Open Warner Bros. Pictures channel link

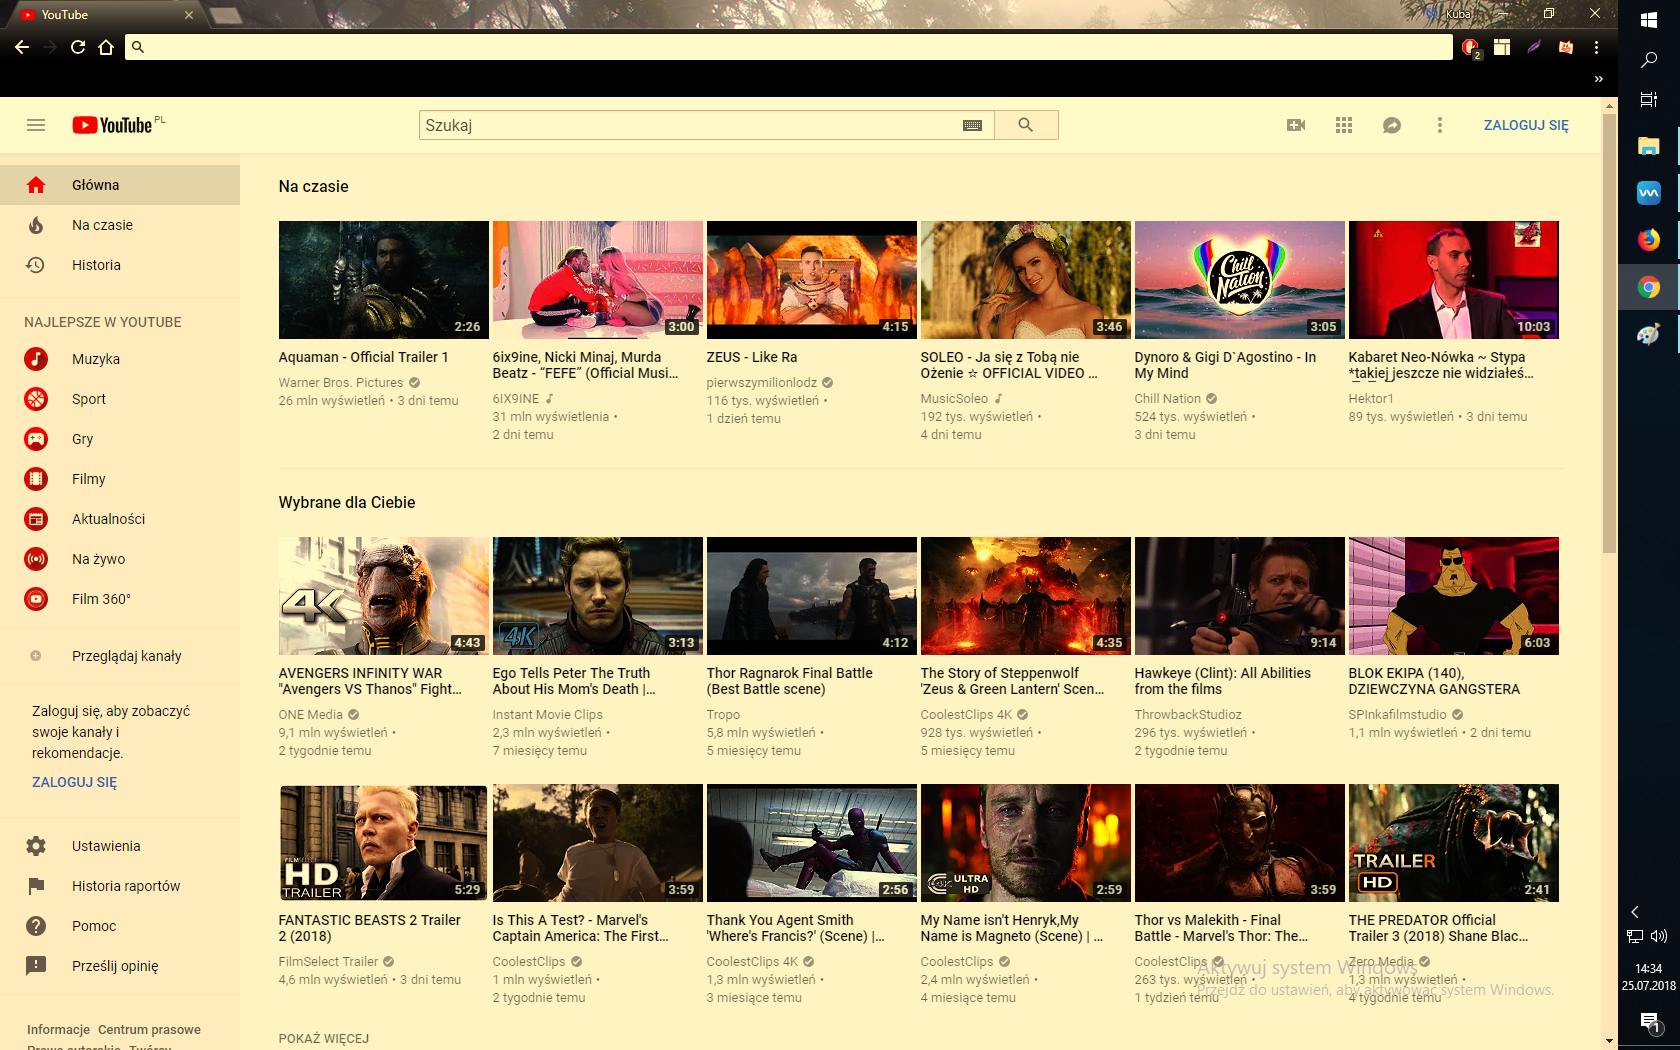tap(341, 382)
